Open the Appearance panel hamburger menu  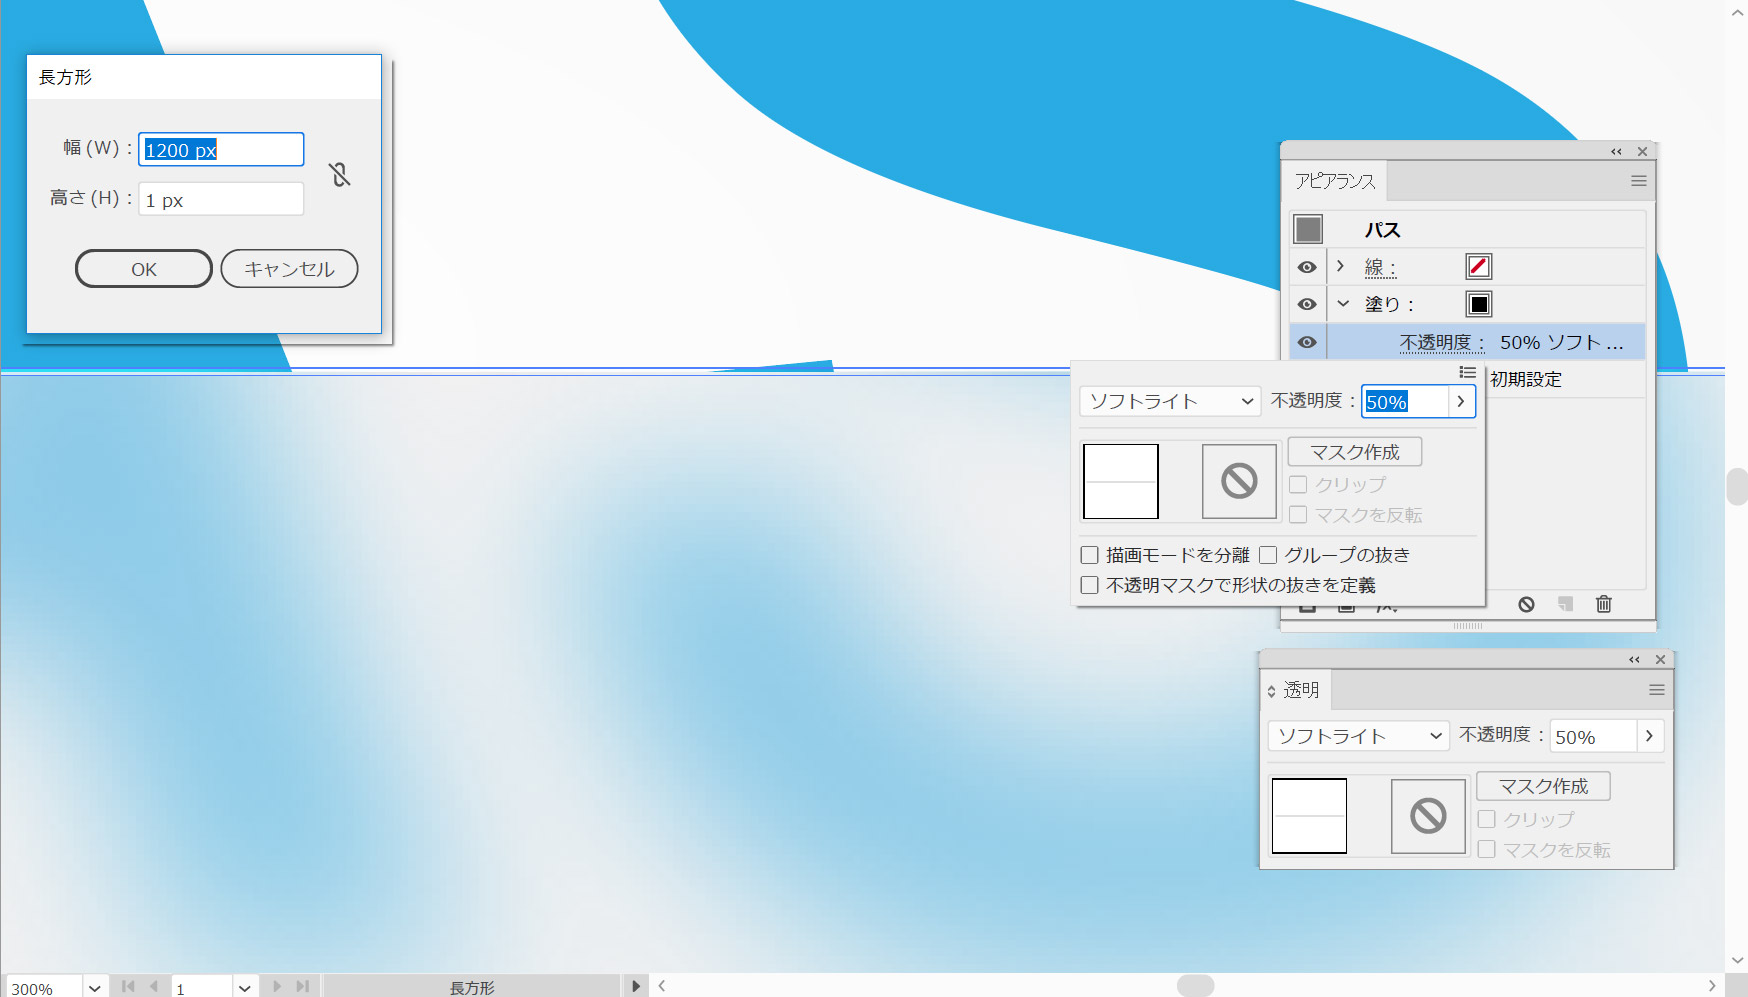click(1638, 181)
